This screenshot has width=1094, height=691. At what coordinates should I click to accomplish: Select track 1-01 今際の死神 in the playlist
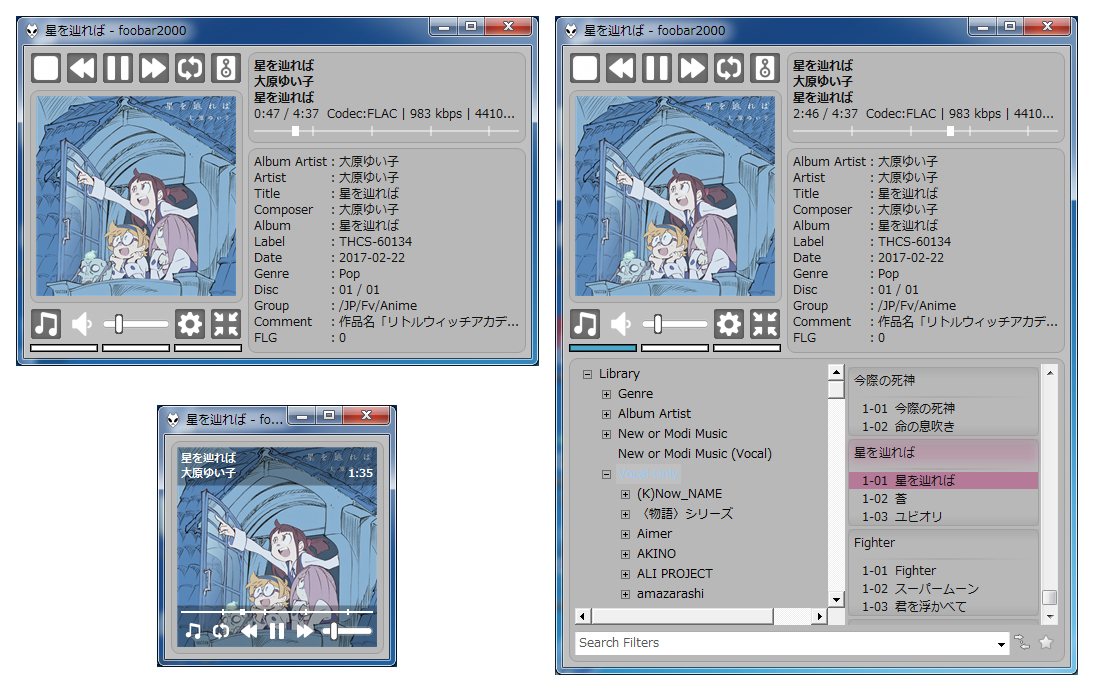943,408
